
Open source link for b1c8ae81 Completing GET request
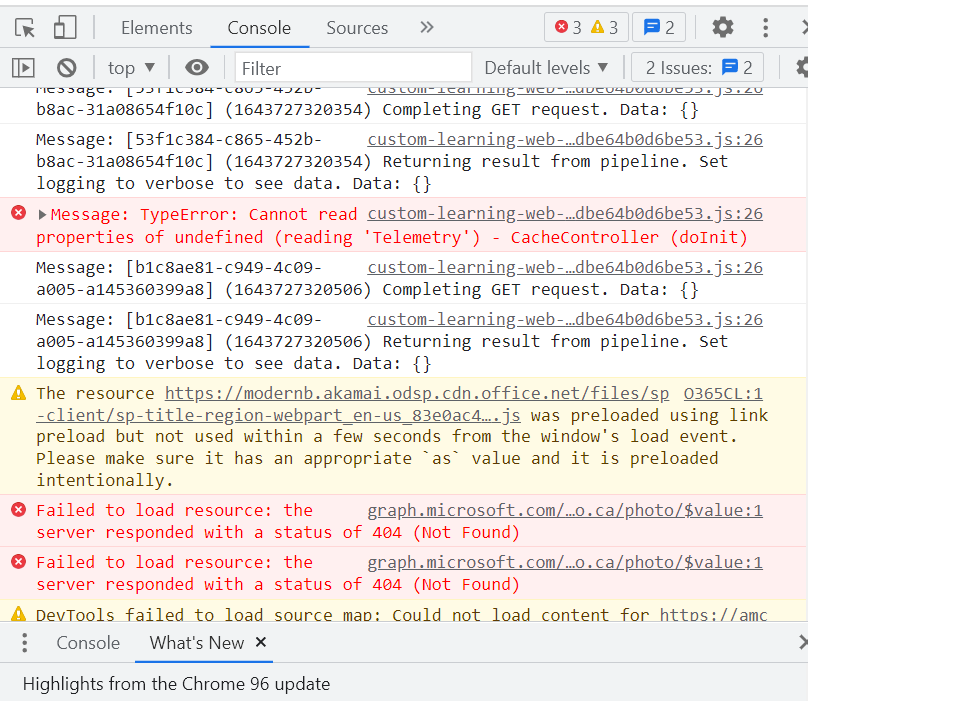(x=565, y=267)
